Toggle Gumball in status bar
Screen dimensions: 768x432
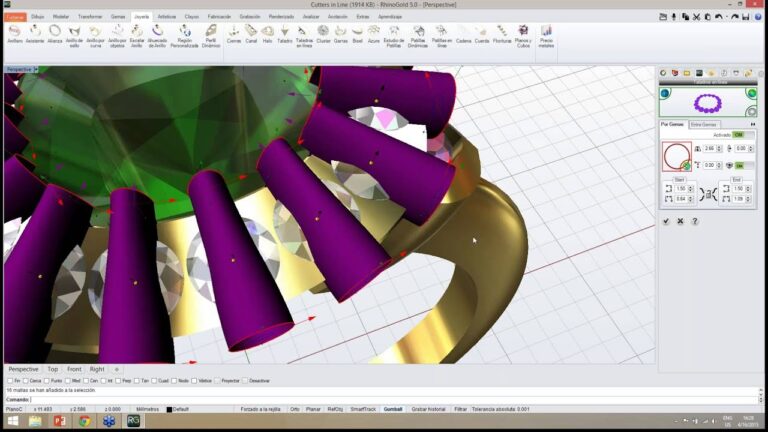coord(393,409)
